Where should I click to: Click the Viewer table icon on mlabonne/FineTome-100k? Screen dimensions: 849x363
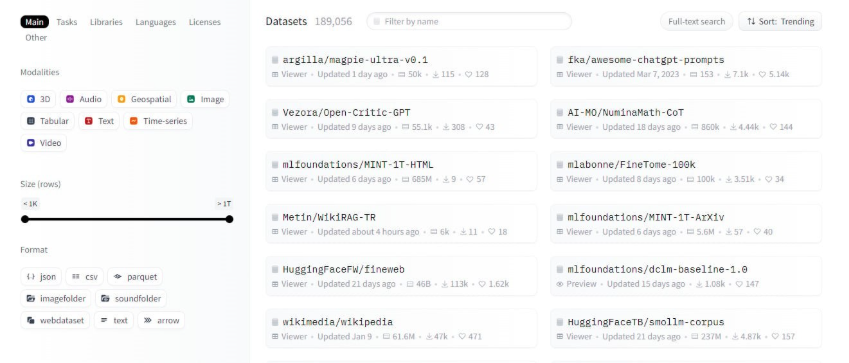pyautogui.click(x=560, y=179)
